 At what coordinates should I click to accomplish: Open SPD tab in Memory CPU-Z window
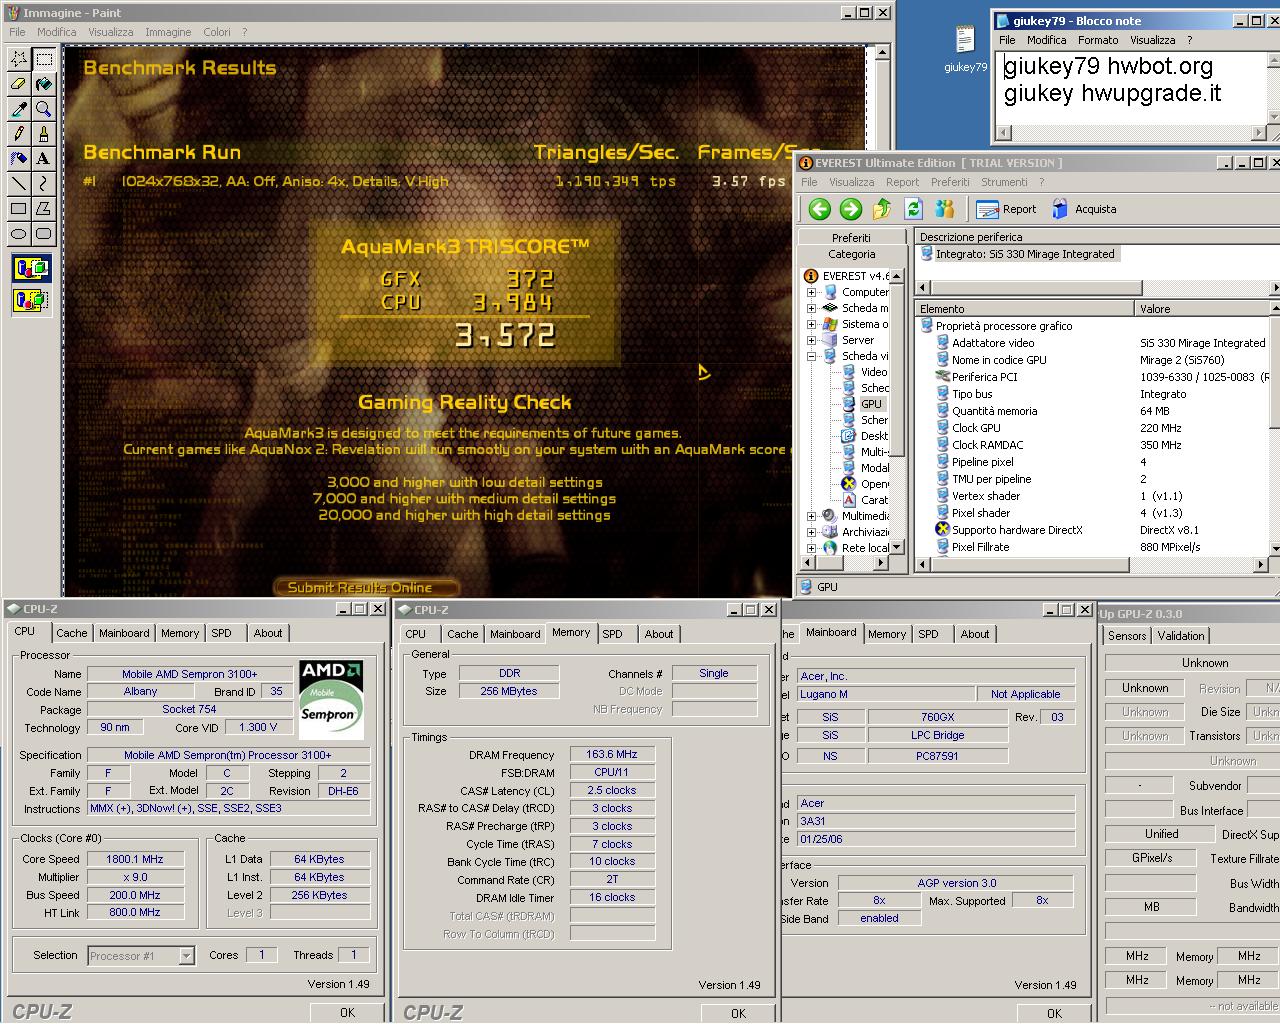click(613, 634)
